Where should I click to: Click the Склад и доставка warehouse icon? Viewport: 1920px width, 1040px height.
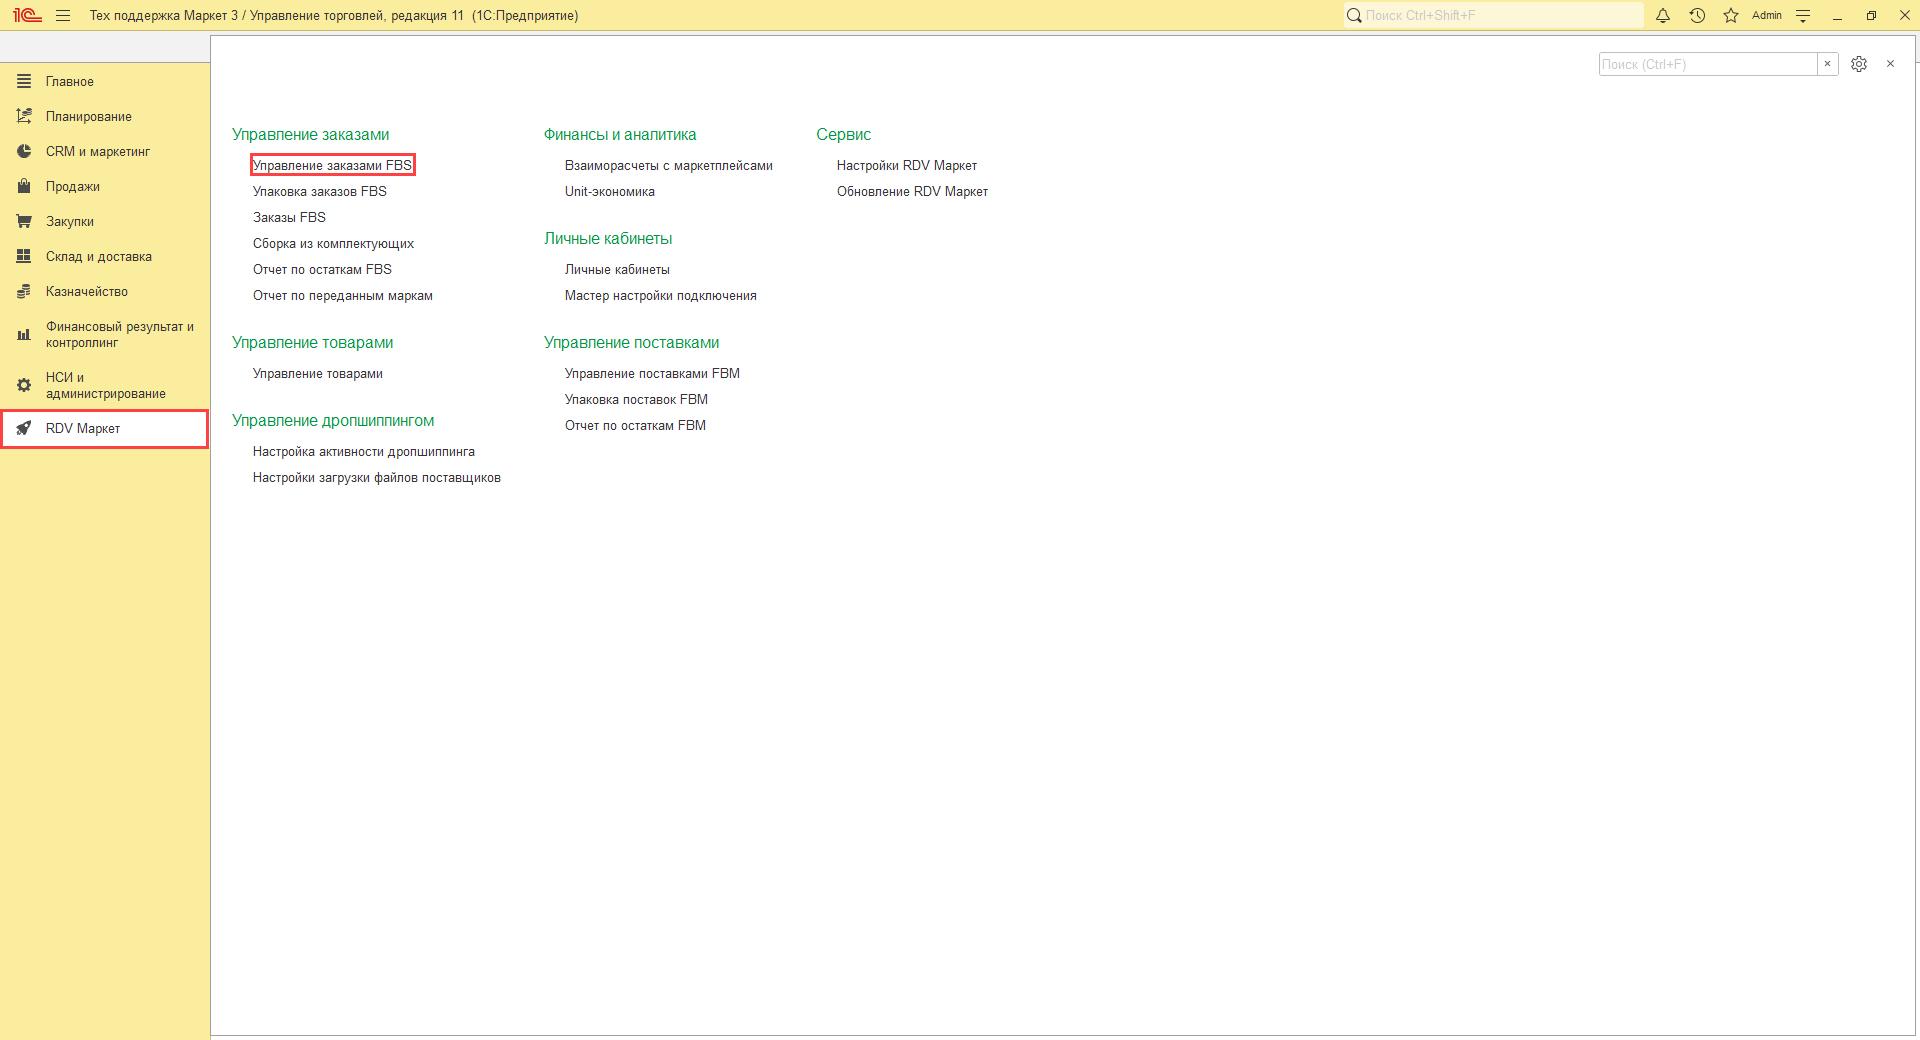[24, 256]
